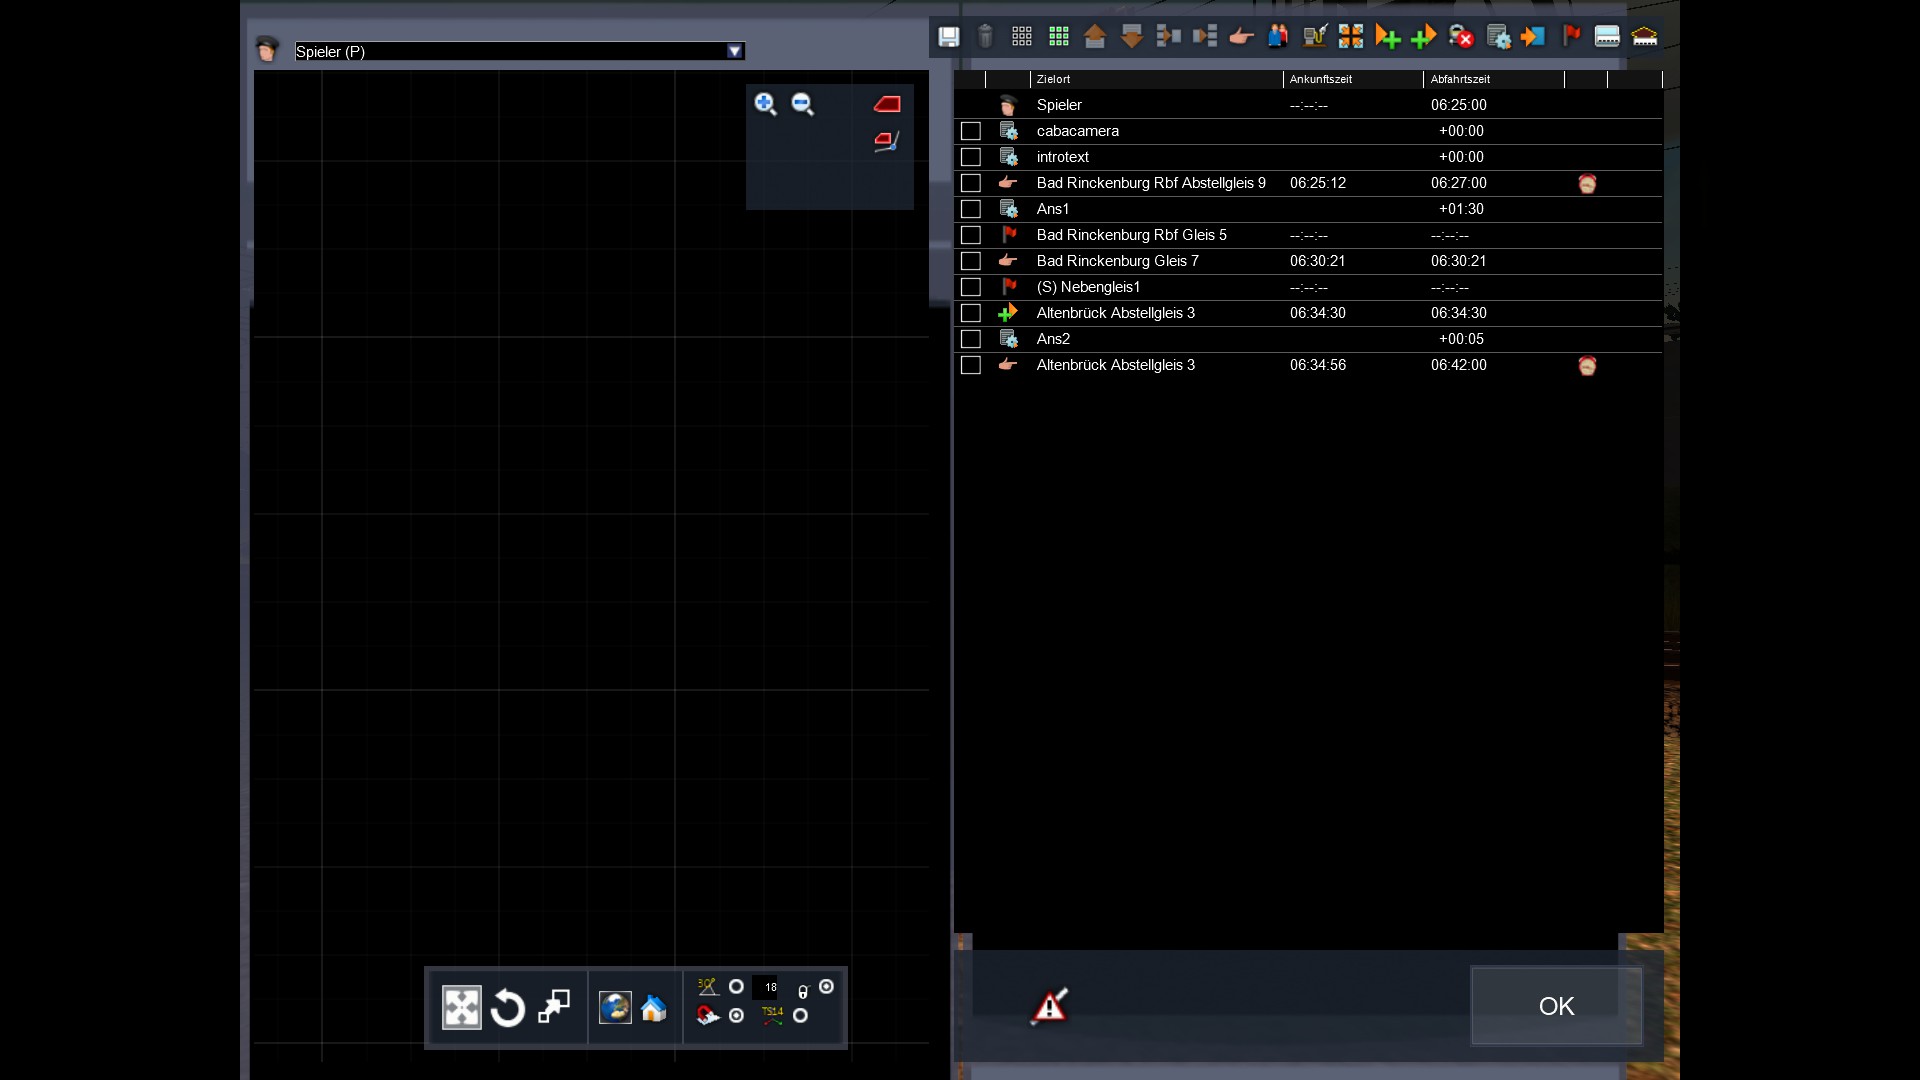This screenshot has width=1920, height=1080.
Task: Click the rotate reset arrow icon
Action: [508, 1007]
